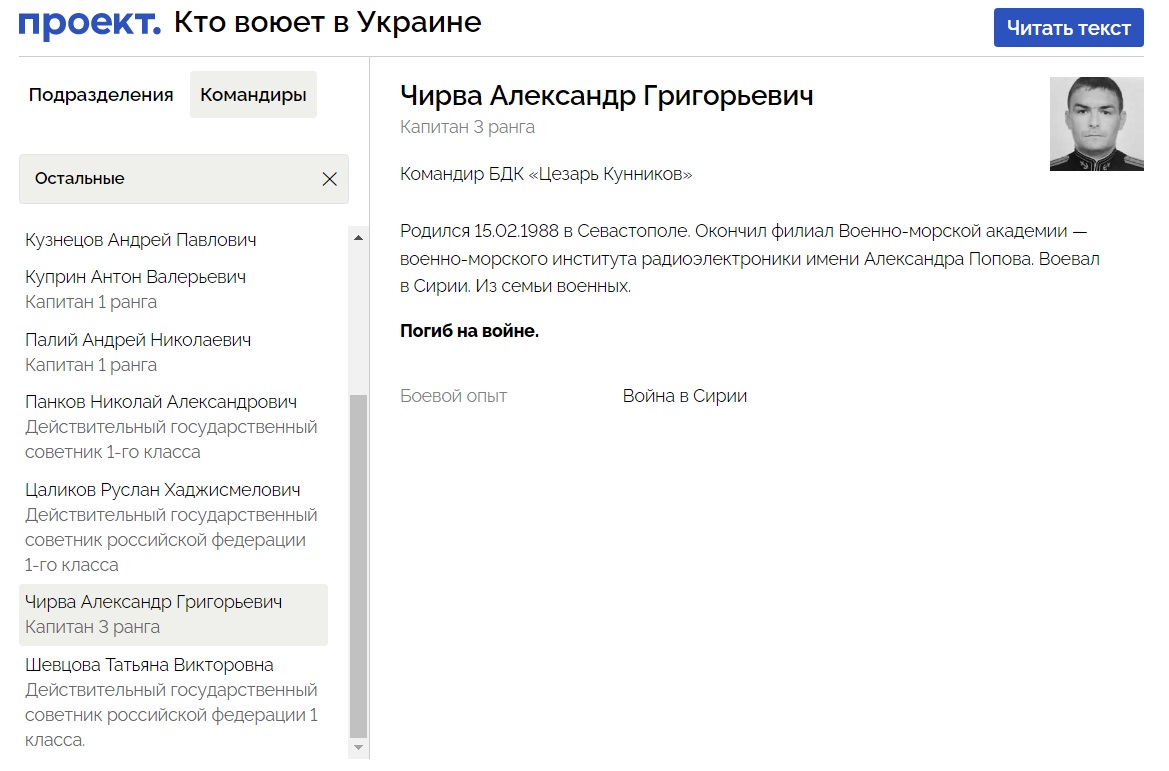Select Палий Андрей Николаевич from the list
The width and height of the screenshot is (1169, 771).
pos(138,340)
